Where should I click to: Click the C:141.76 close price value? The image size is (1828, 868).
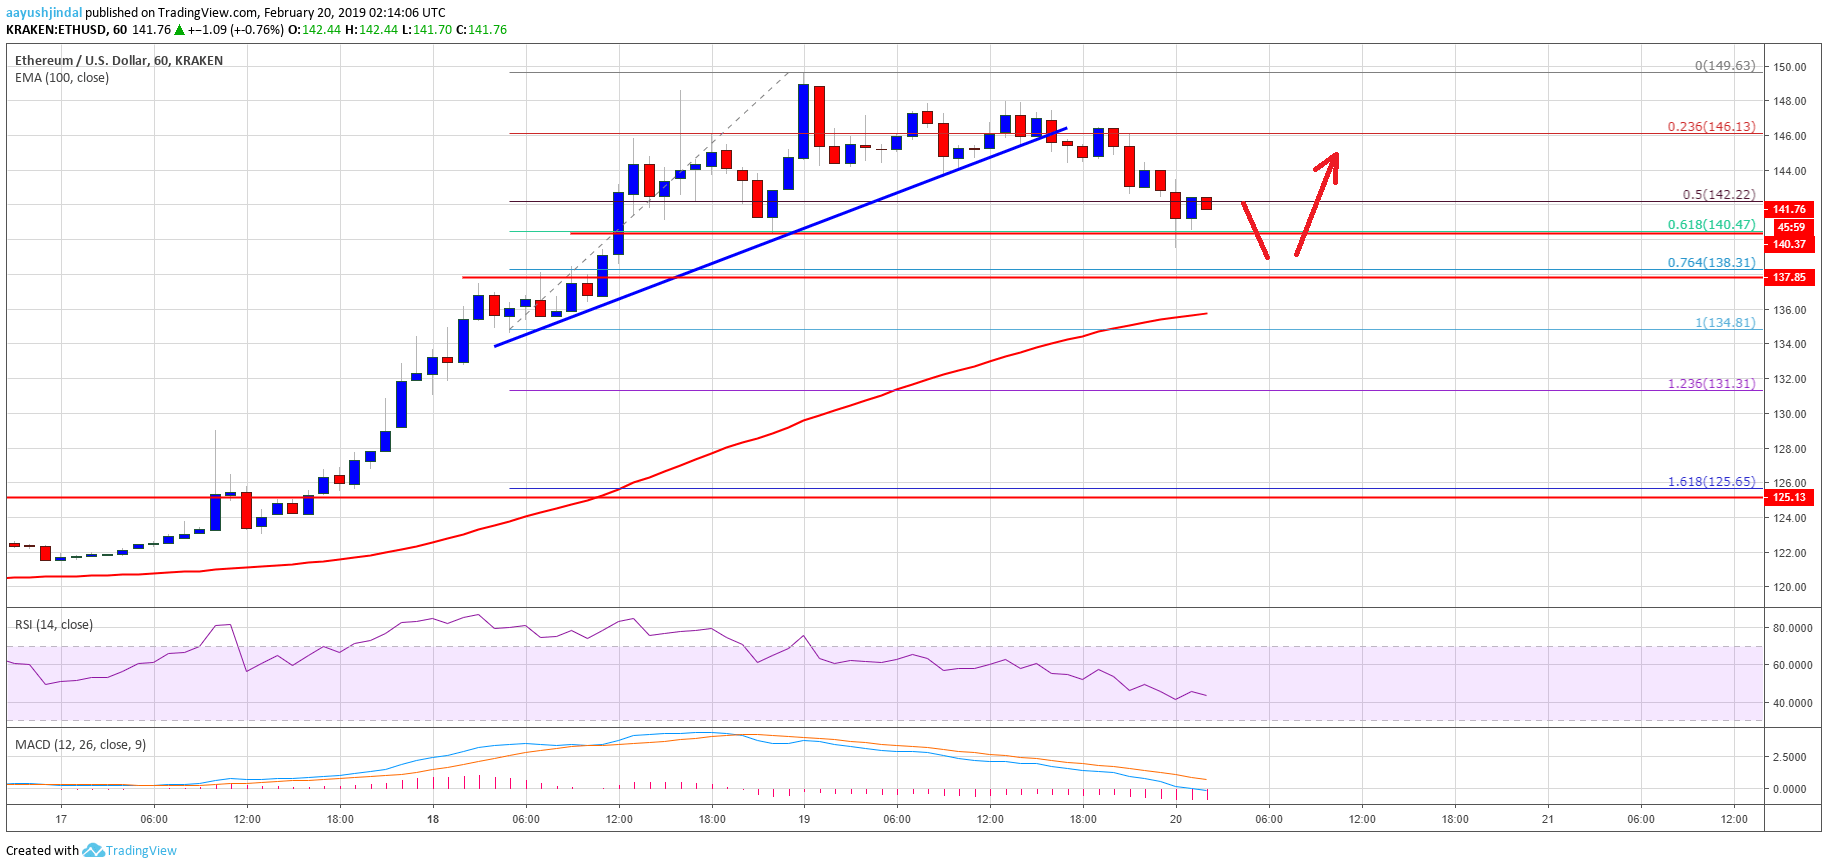click(481, 29)
